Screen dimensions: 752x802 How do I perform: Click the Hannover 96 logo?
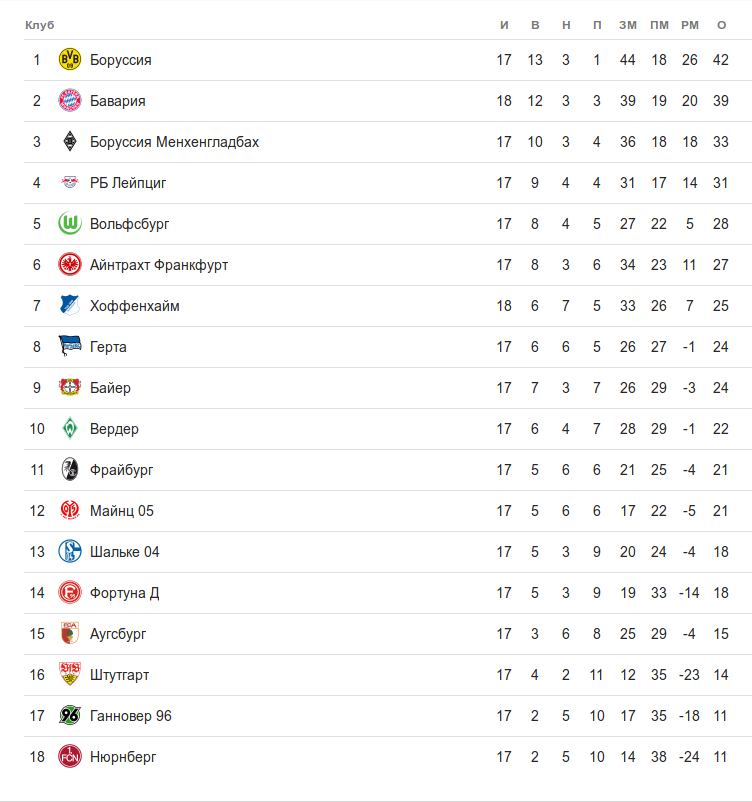coord(70,716)
